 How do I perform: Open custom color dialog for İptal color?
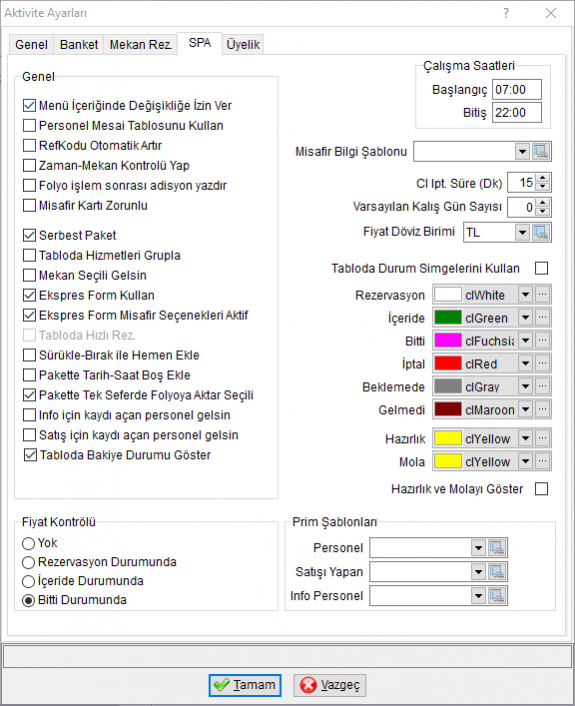543,363
